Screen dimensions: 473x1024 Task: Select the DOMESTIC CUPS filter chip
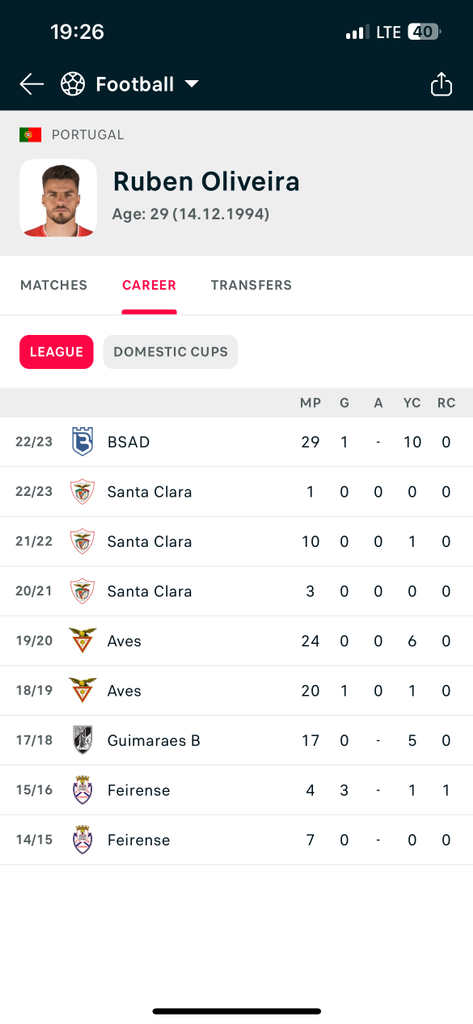(171, 352)
